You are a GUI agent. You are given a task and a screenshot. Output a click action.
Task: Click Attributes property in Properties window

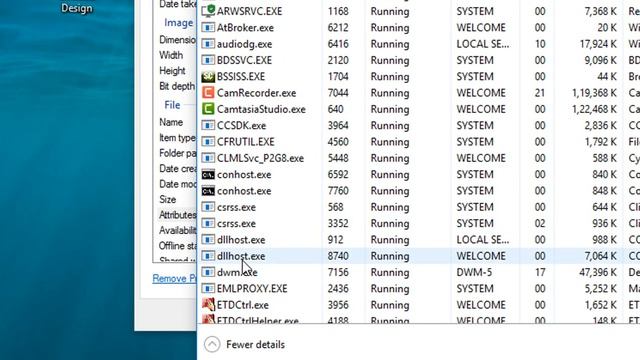tap(178, 215)
